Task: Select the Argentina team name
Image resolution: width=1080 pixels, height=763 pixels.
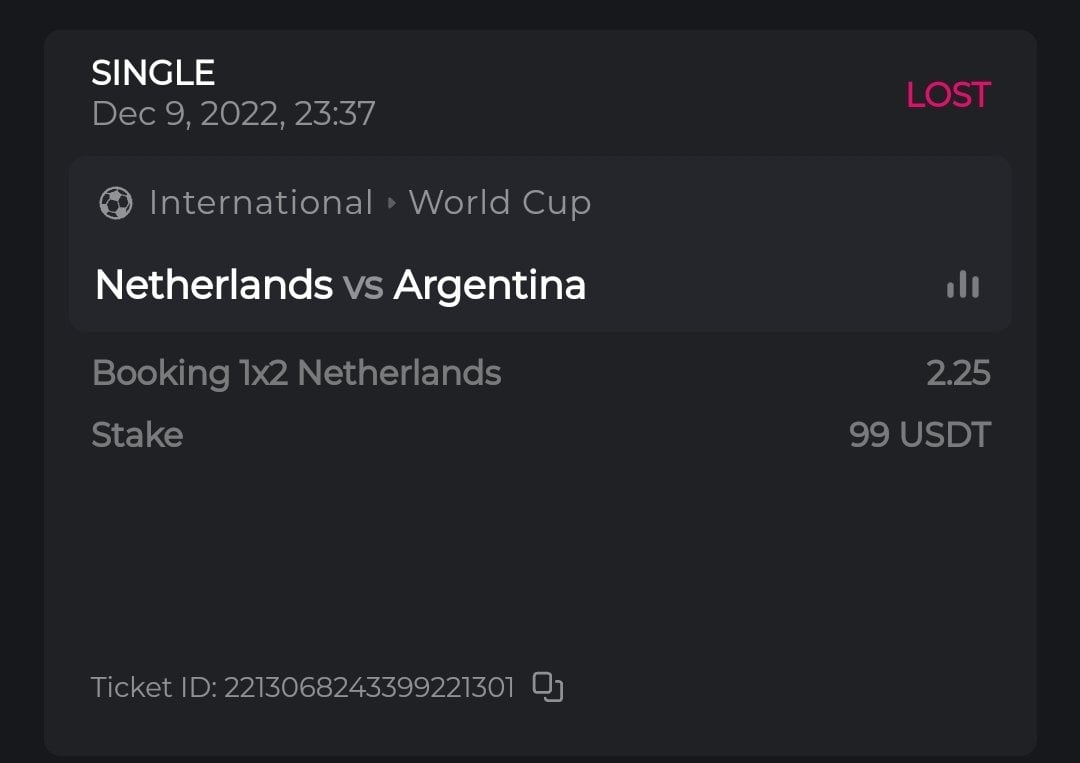Action: click(x=489, y=285)
